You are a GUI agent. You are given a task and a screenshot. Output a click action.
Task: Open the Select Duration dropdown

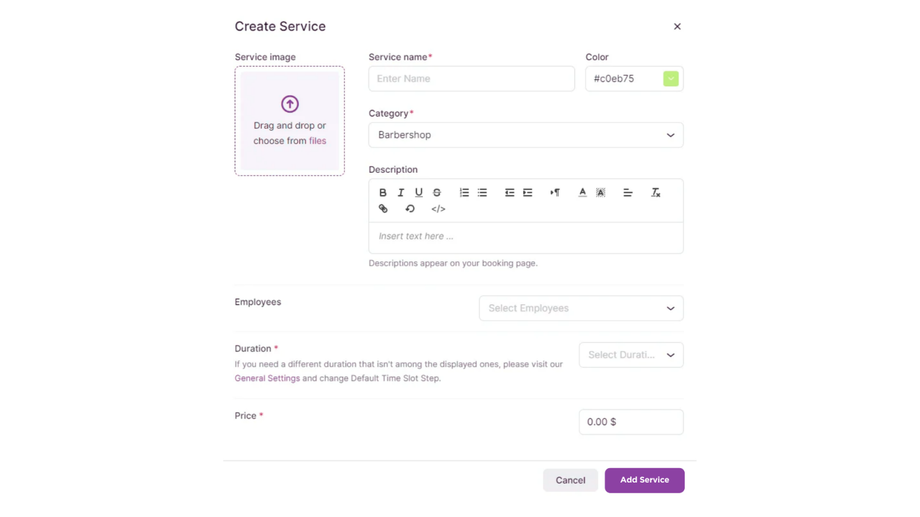(631, 355)
